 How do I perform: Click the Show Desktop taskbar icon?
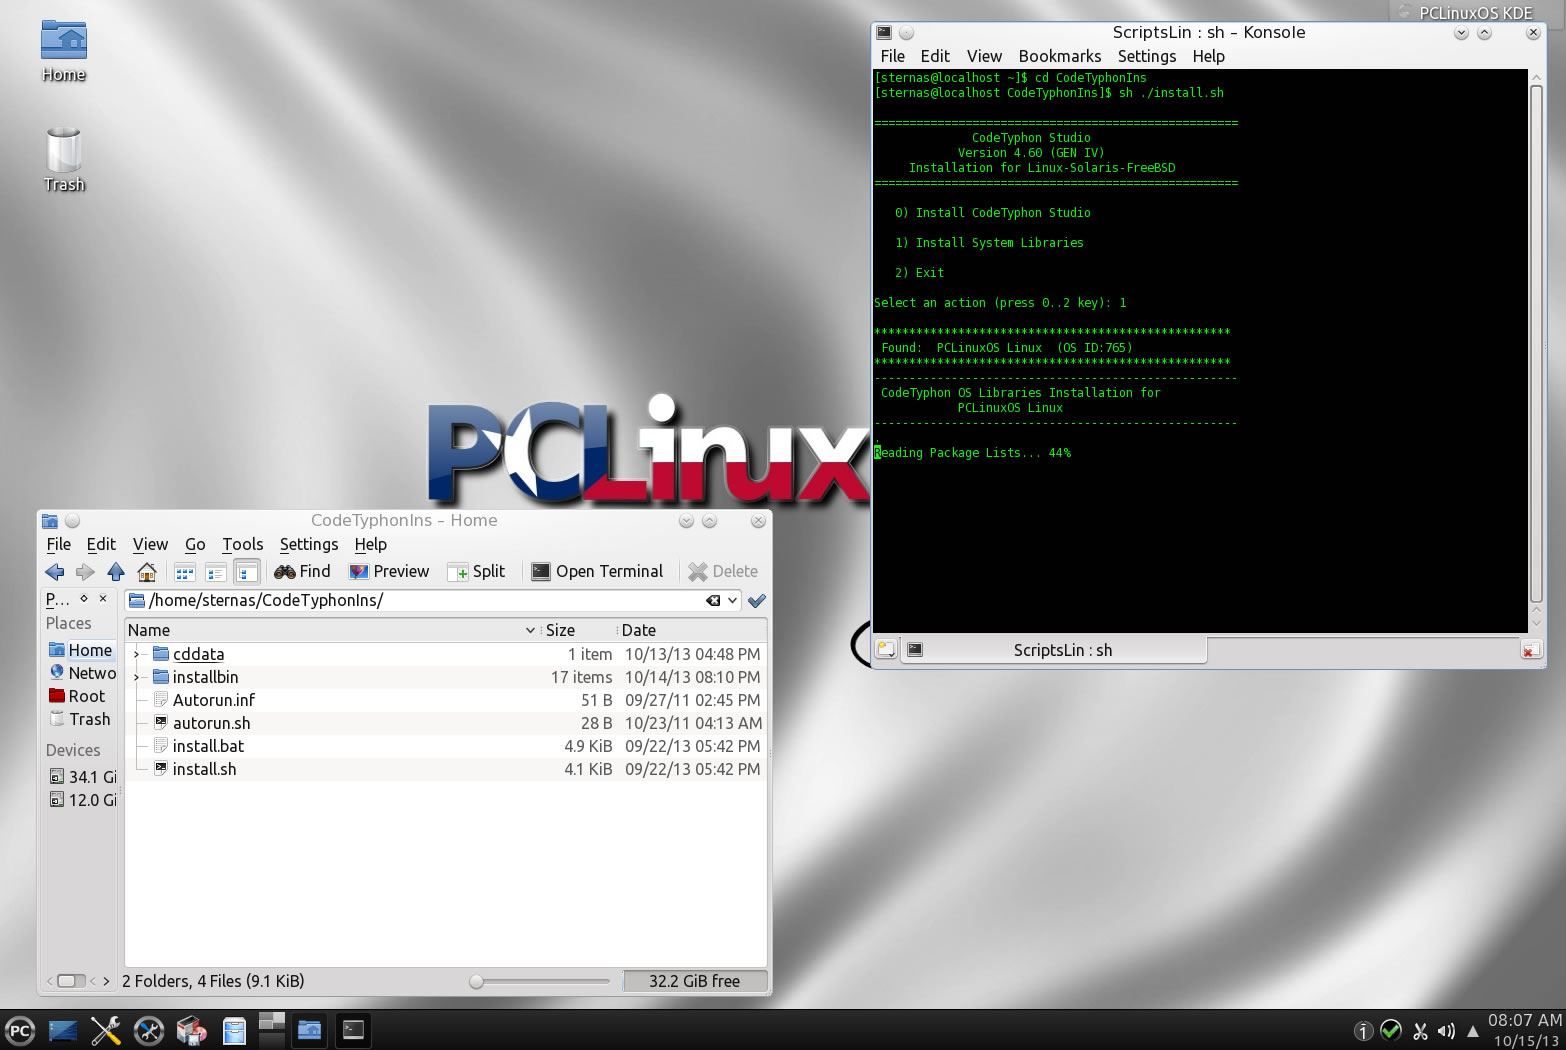[x=62, y=1031]
